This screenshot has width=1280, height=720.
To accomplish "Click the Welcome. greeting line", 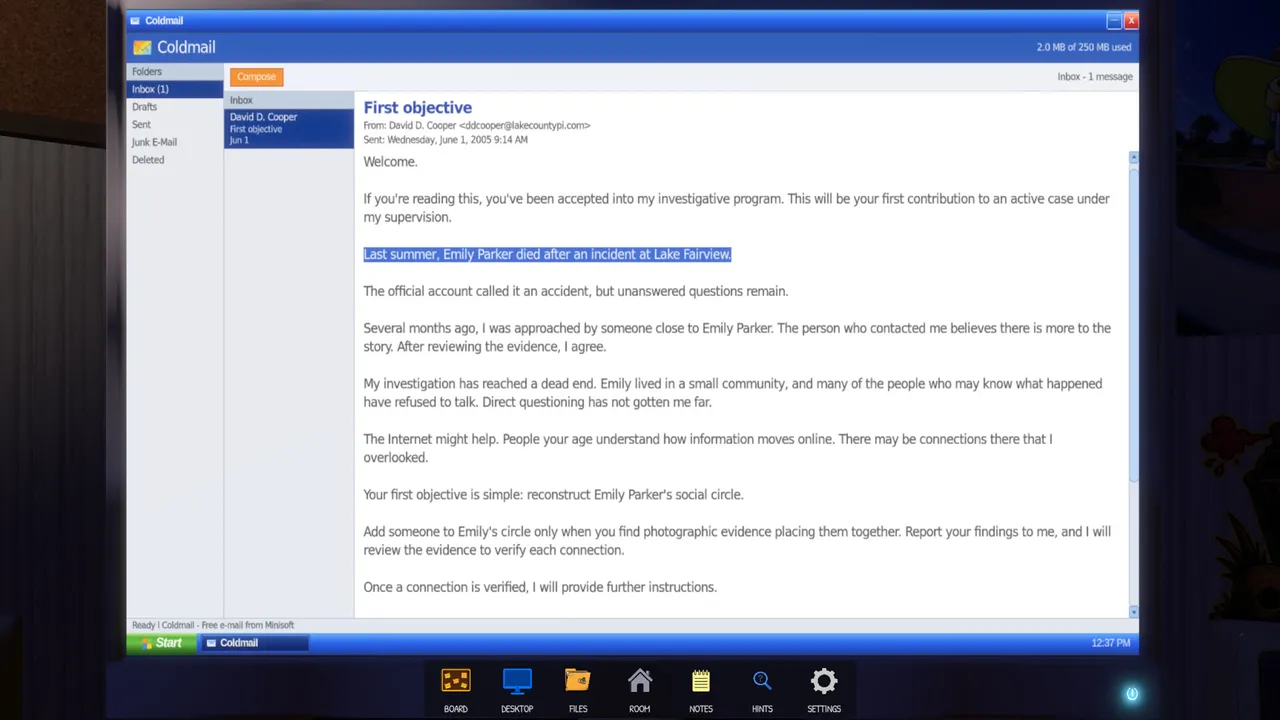I will (x=390, y=162).
